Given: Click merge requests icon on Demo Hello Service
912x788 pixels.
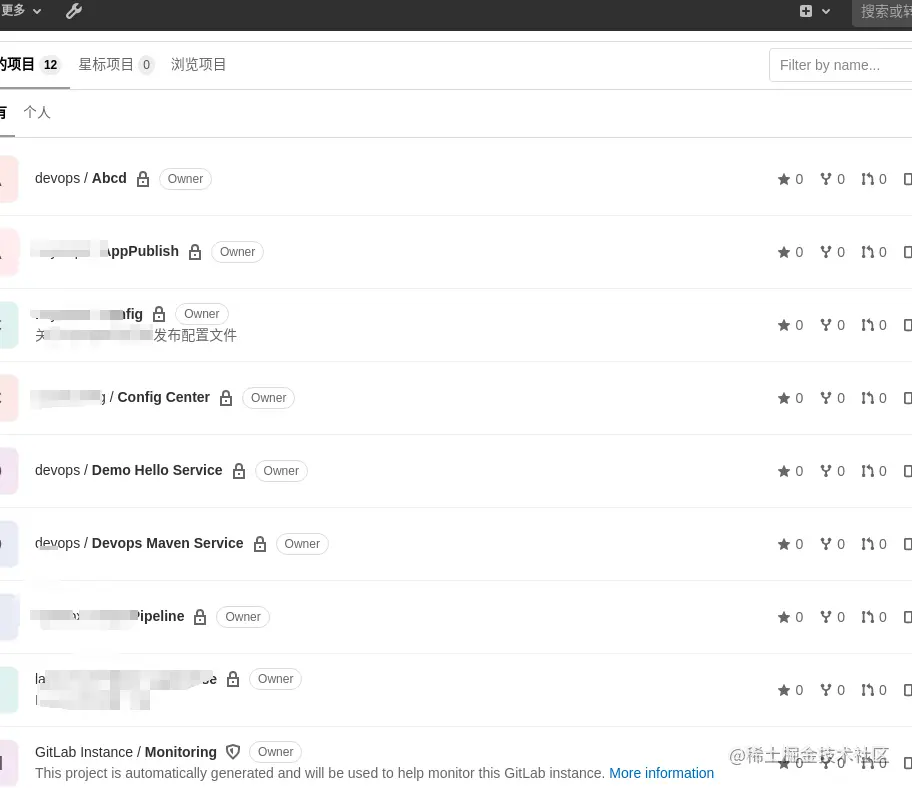Looking at the screenshot, I should (x=867, y=471).
